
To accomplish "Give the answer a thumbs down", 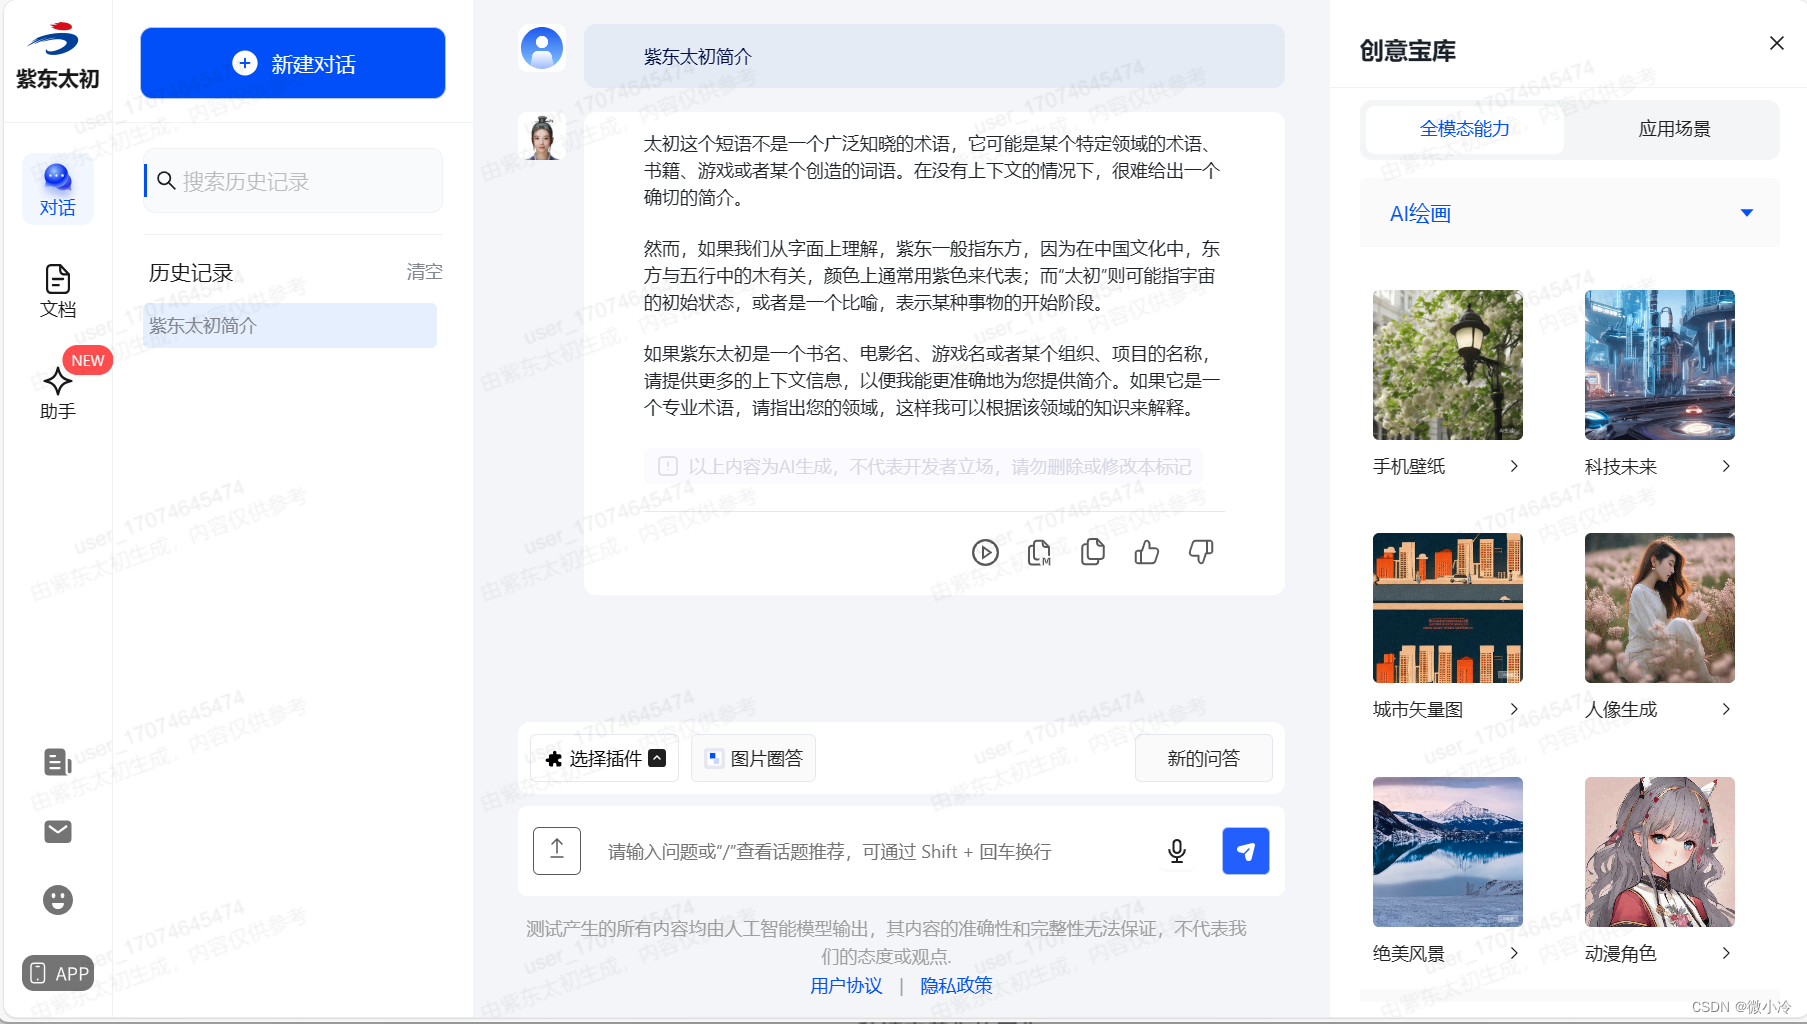I will [1201, 552].
